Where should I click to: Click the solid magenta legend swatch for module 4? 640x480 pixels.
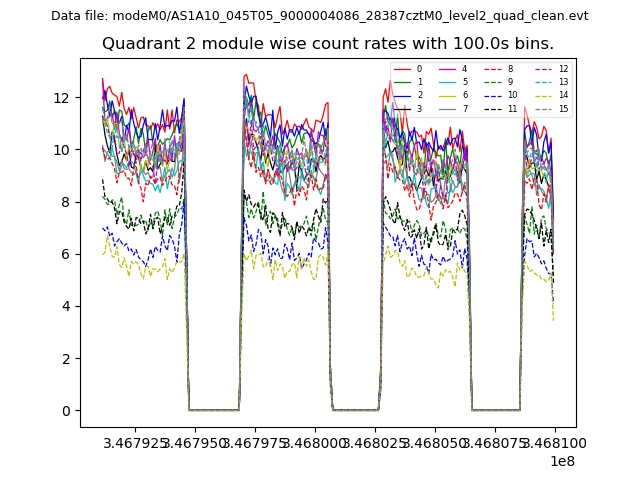pos(446,69)
